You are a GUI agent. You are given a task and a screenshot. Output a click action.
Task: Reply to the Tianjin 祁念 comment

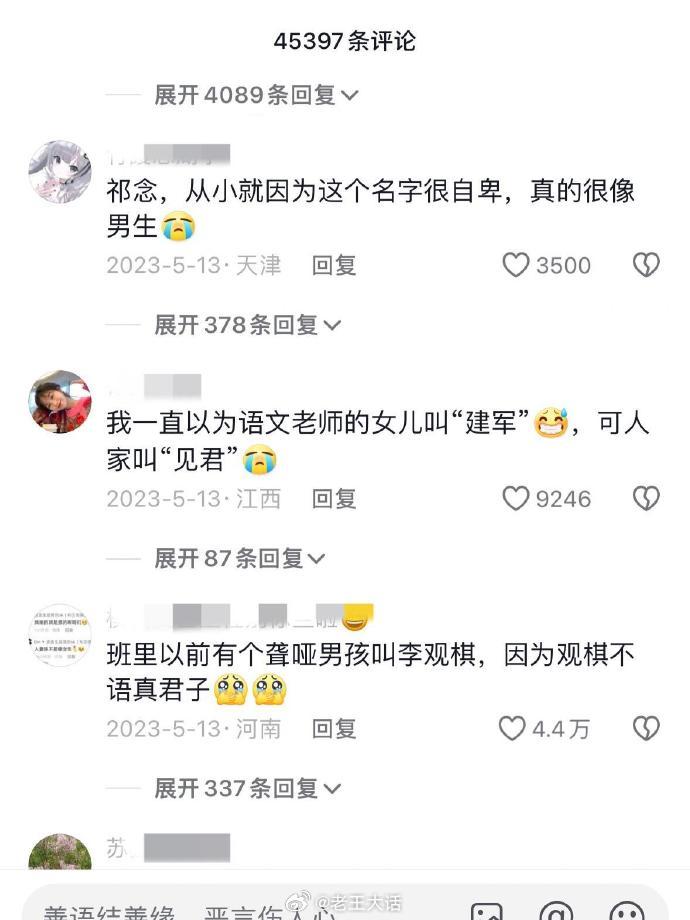point(334,265)
